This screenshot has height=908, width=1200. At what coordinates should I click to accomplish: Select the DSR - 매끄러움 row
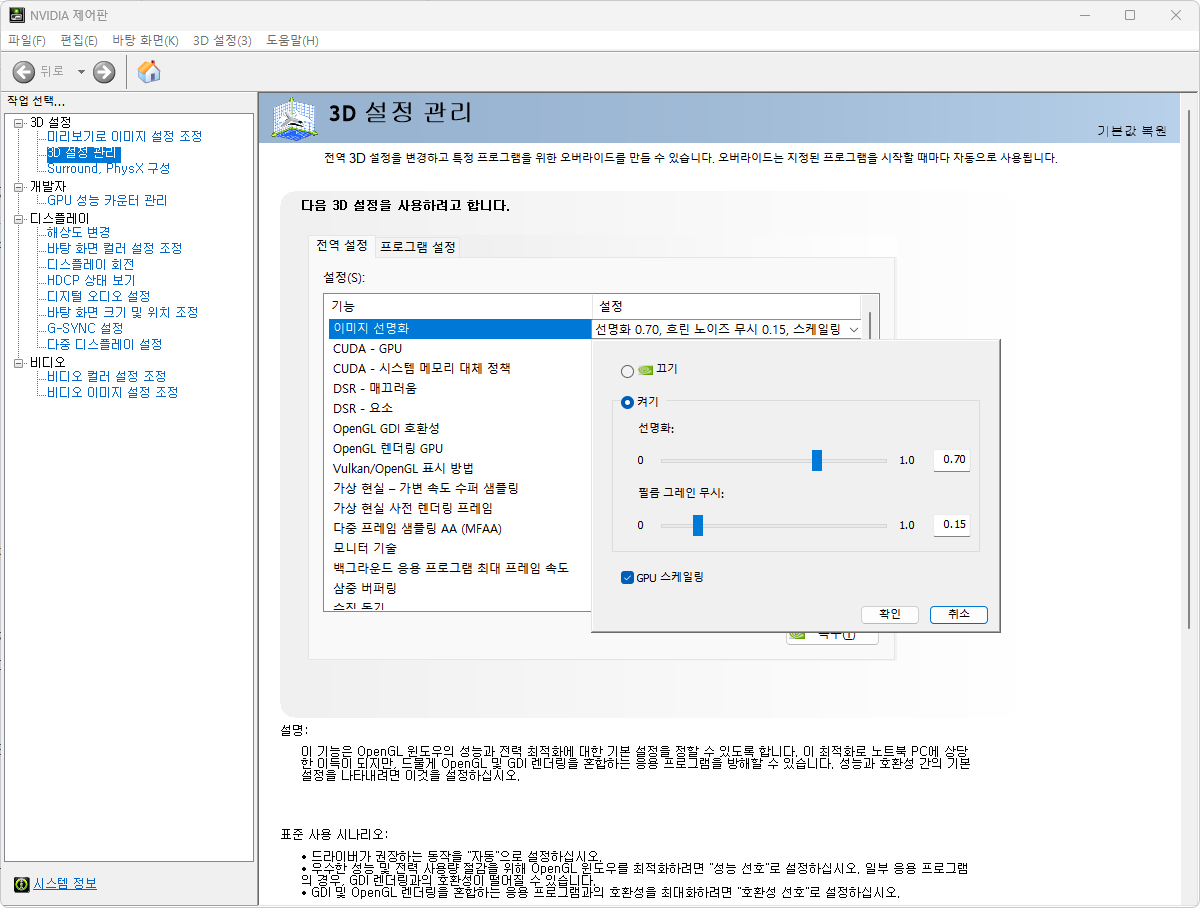(461, 389)
